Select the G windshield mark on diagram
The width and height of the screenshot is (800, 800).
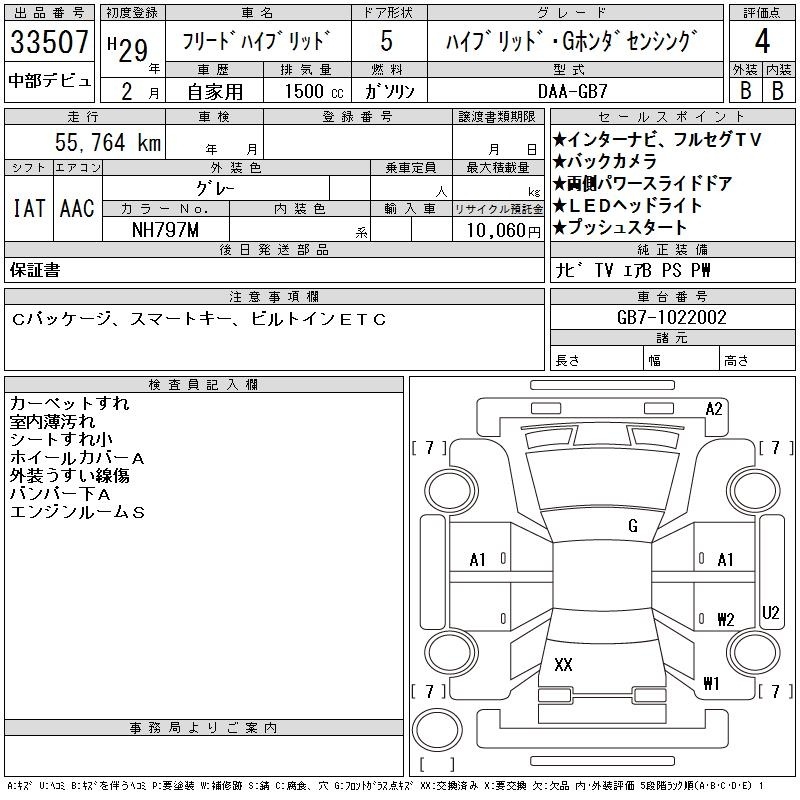tap(632, 526)
